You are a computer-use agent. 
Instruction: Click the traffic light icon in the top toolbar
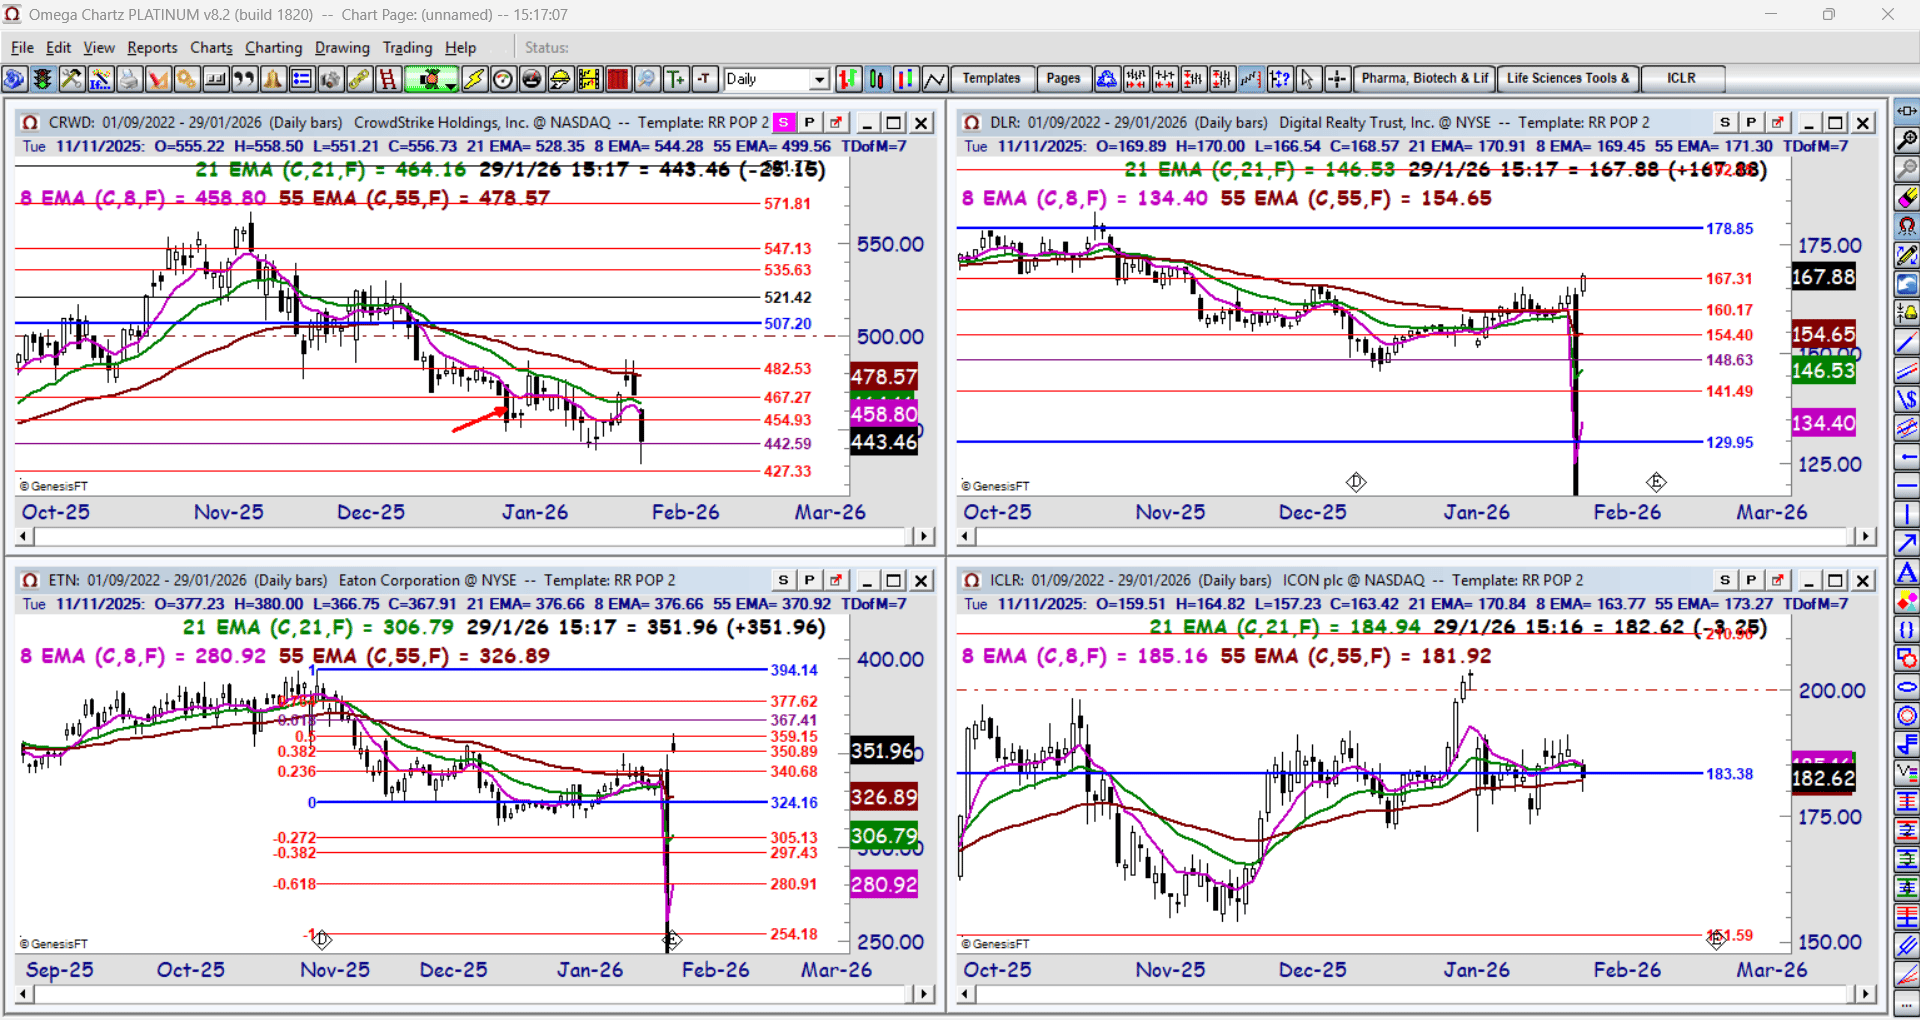(x=43, y=79)
